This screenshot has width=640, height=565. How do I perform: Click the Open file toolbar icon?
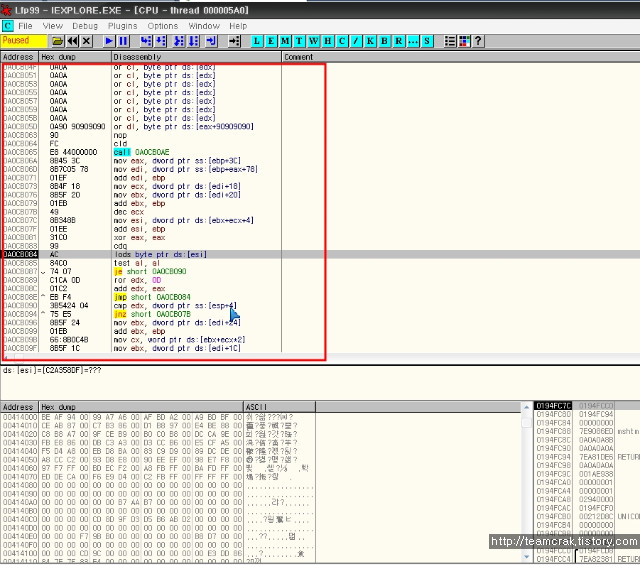click(x=58, y=41)
